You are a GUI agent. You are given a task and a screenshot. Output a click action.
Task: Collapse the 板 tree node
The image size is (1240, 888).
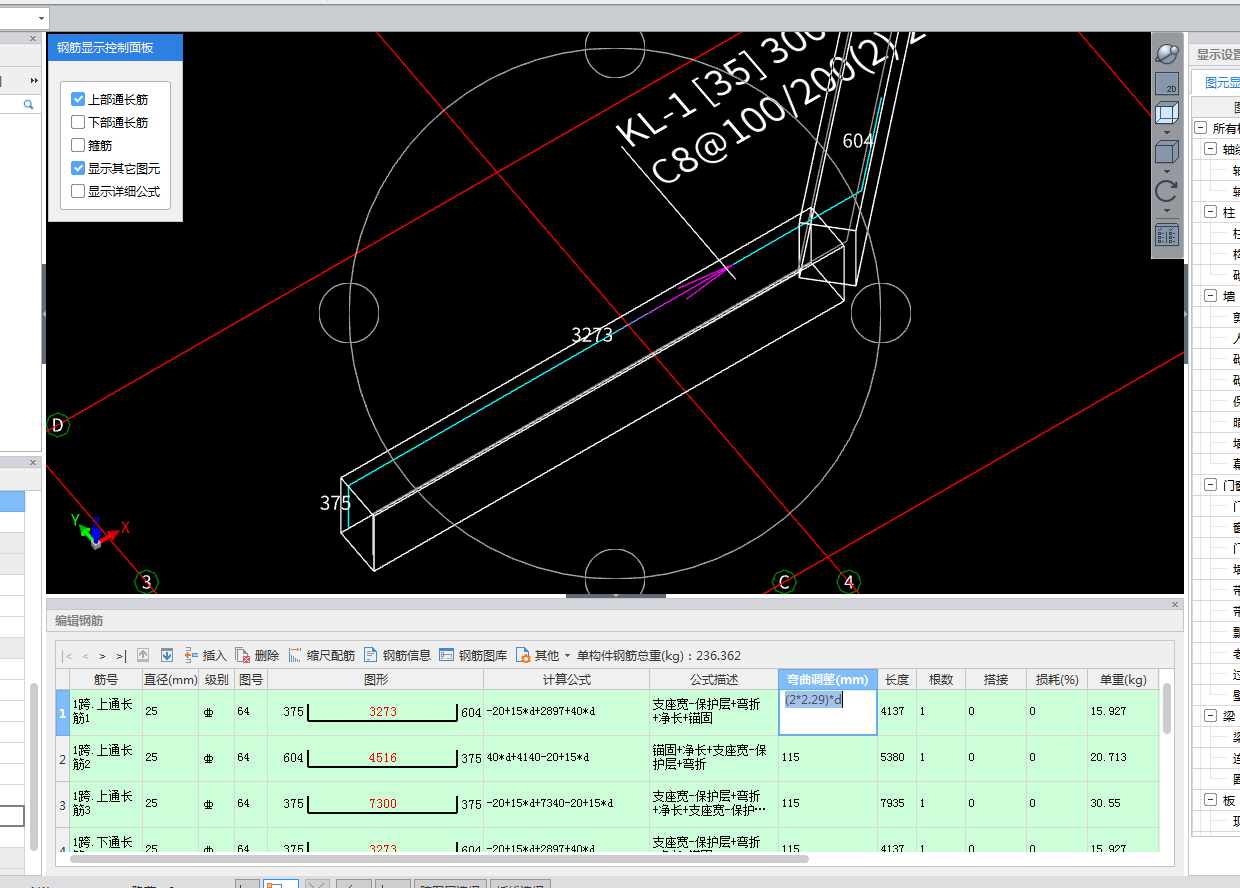[1210, 800]
